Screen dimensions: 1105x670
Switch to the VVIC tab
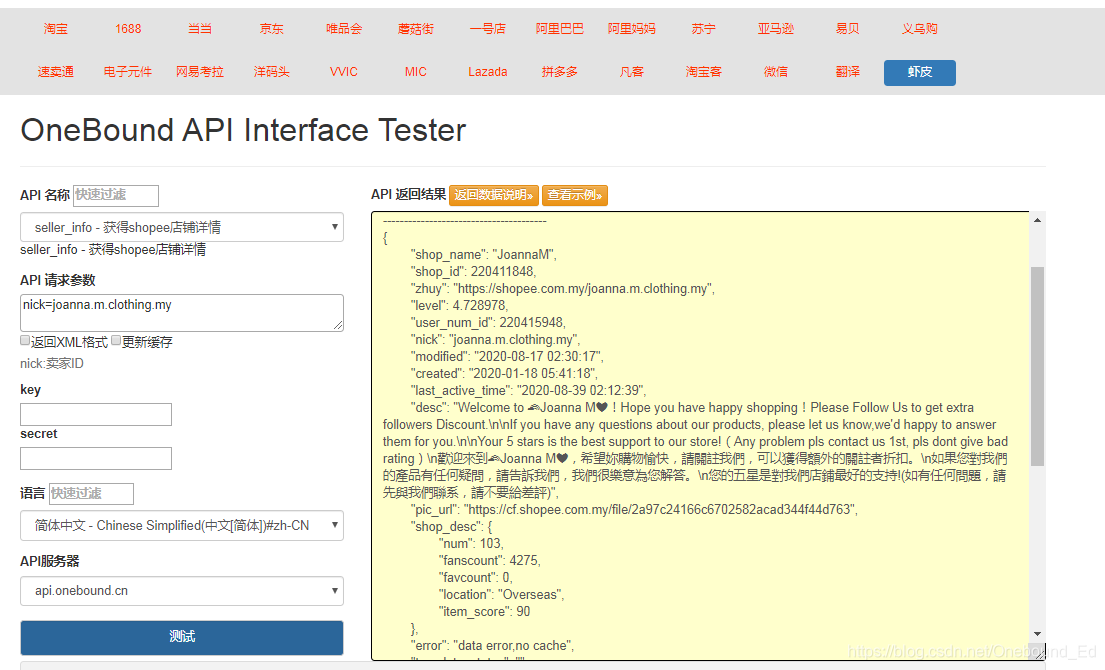(x=344, y=72)
